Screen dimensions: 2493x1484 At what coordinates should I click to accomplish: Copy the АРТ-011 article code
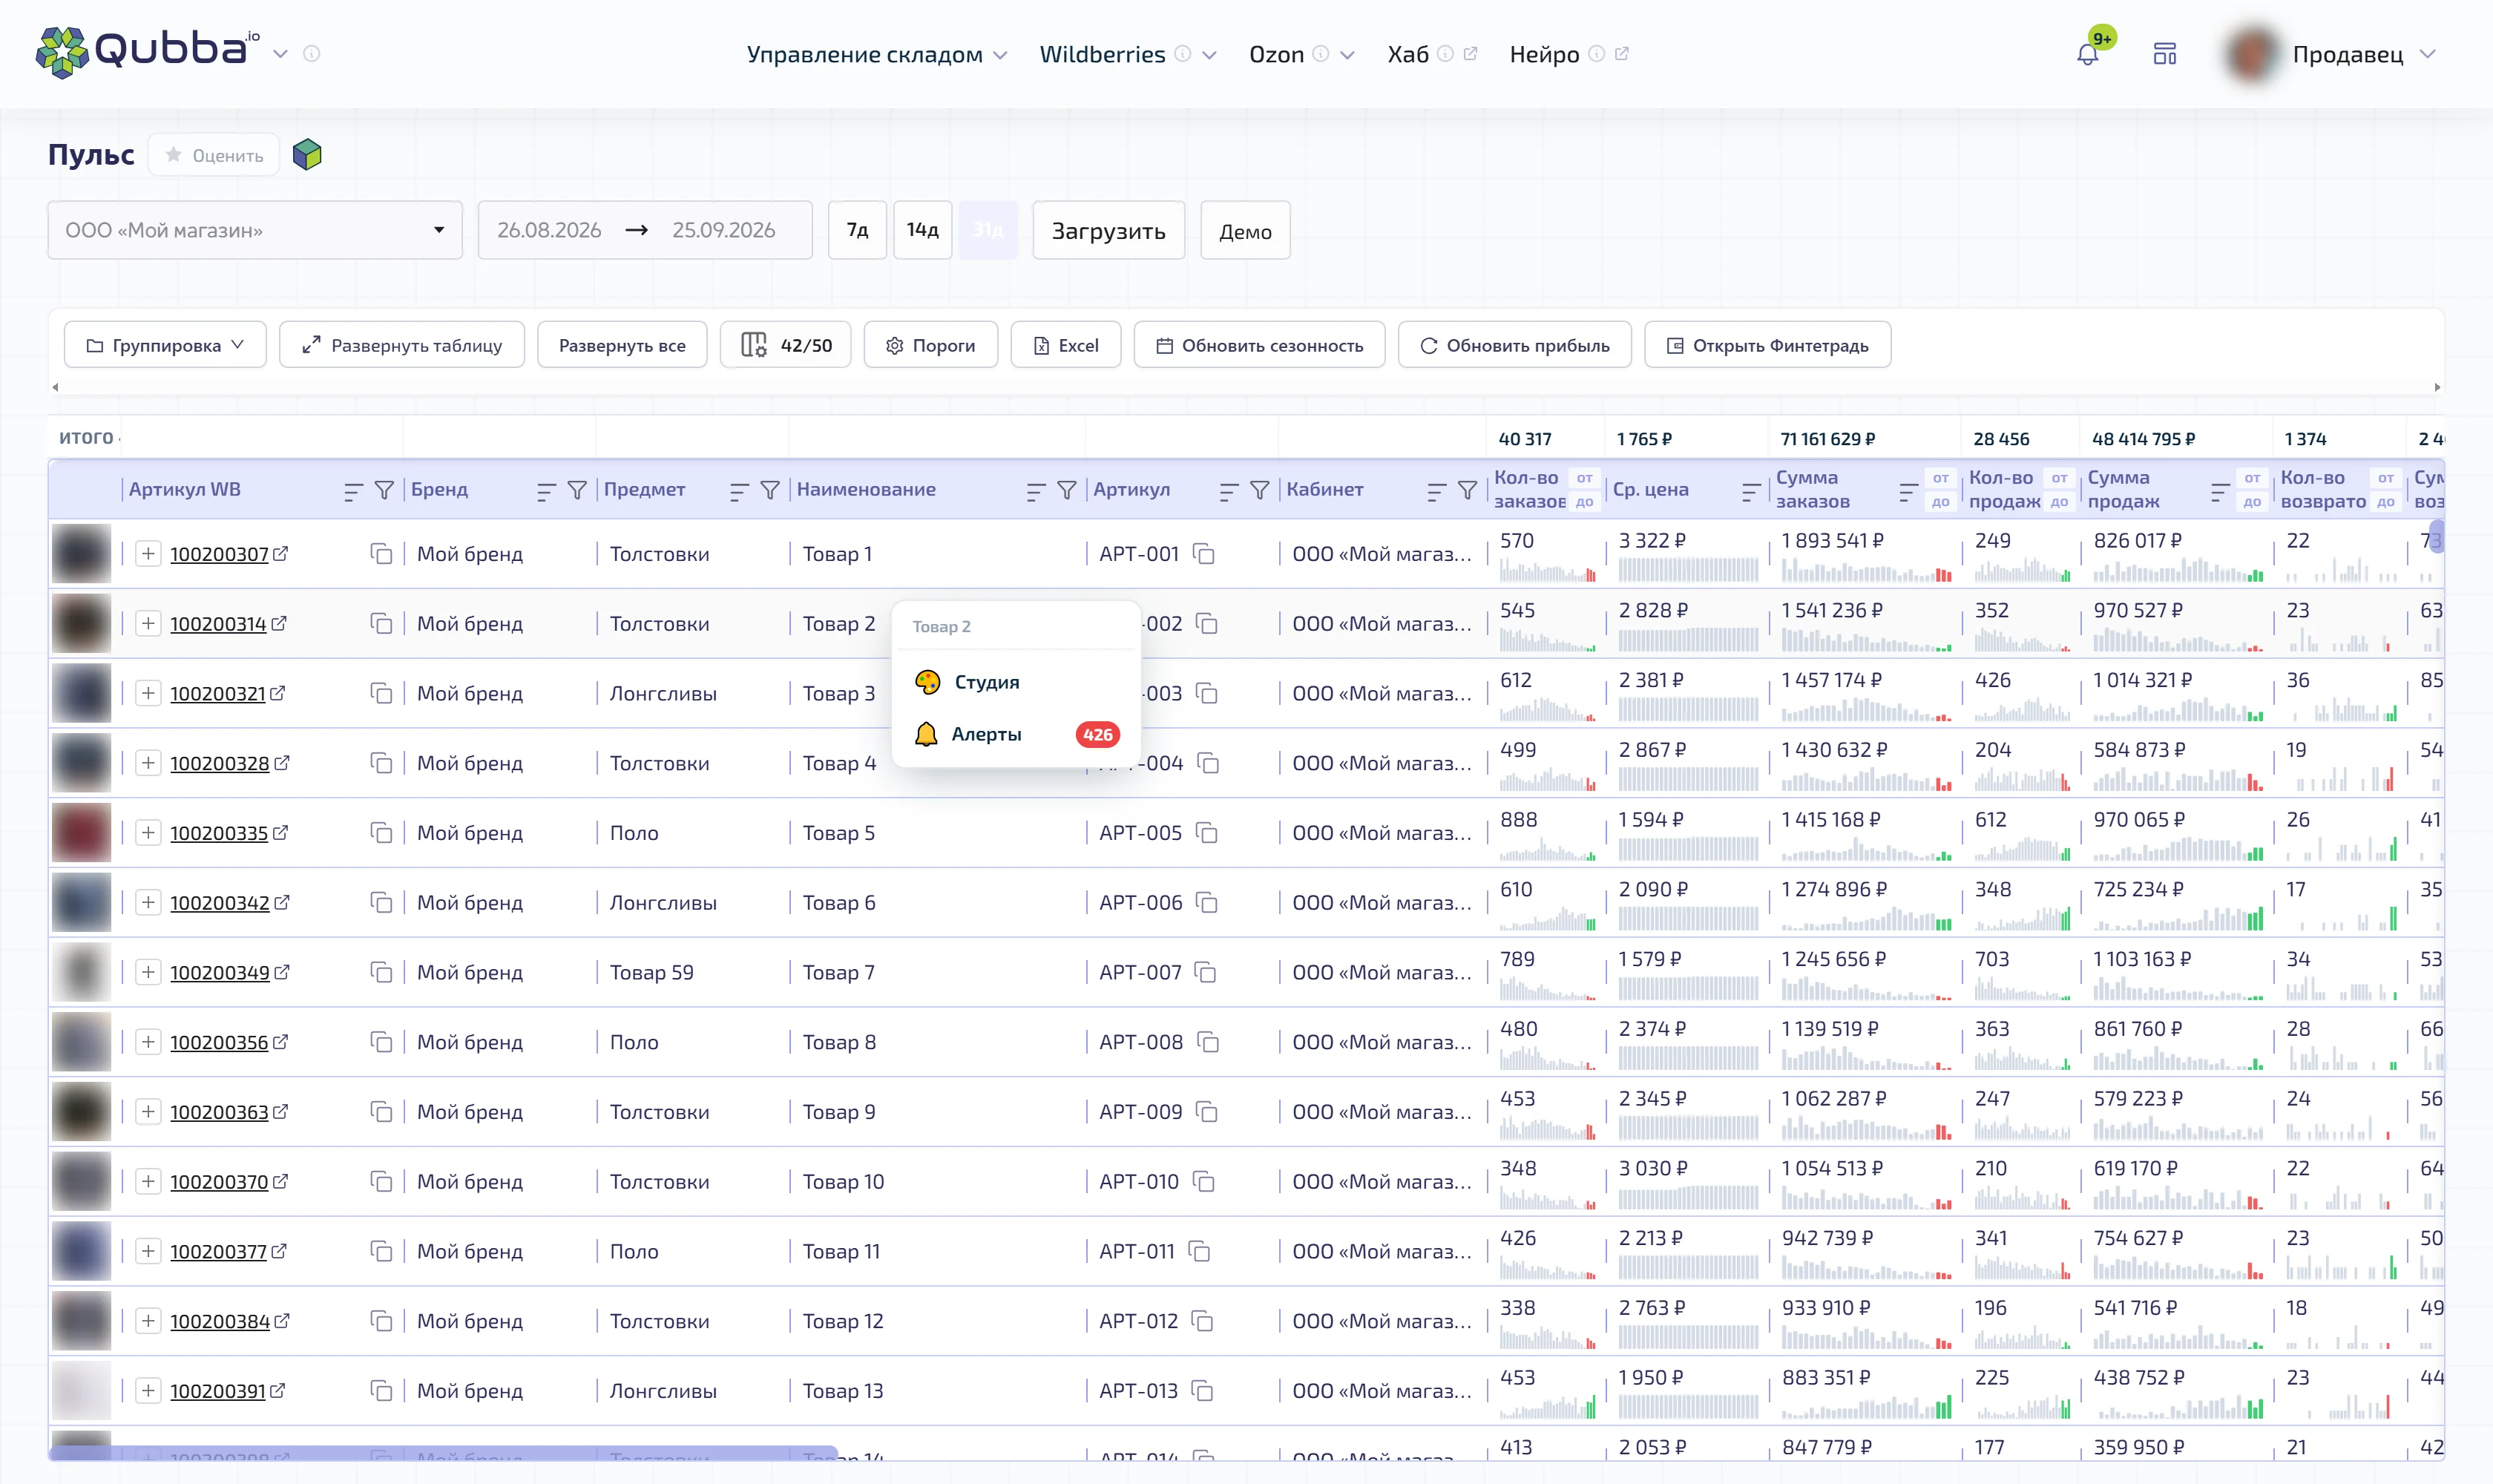1200,1252
